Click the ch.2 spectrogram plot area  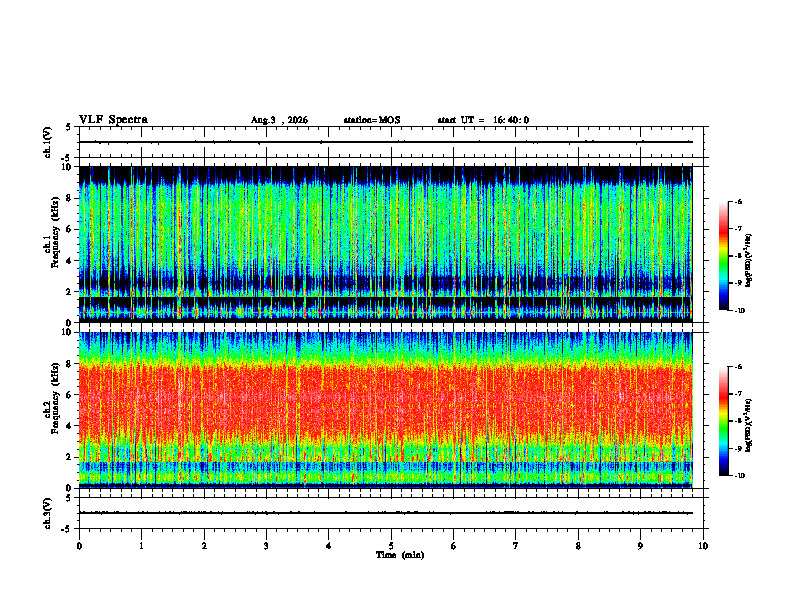[x=385, y=410]
